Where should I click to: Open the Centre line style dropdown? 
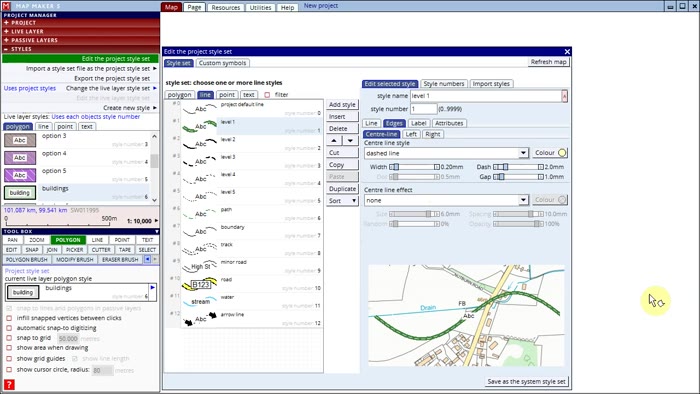523,153
